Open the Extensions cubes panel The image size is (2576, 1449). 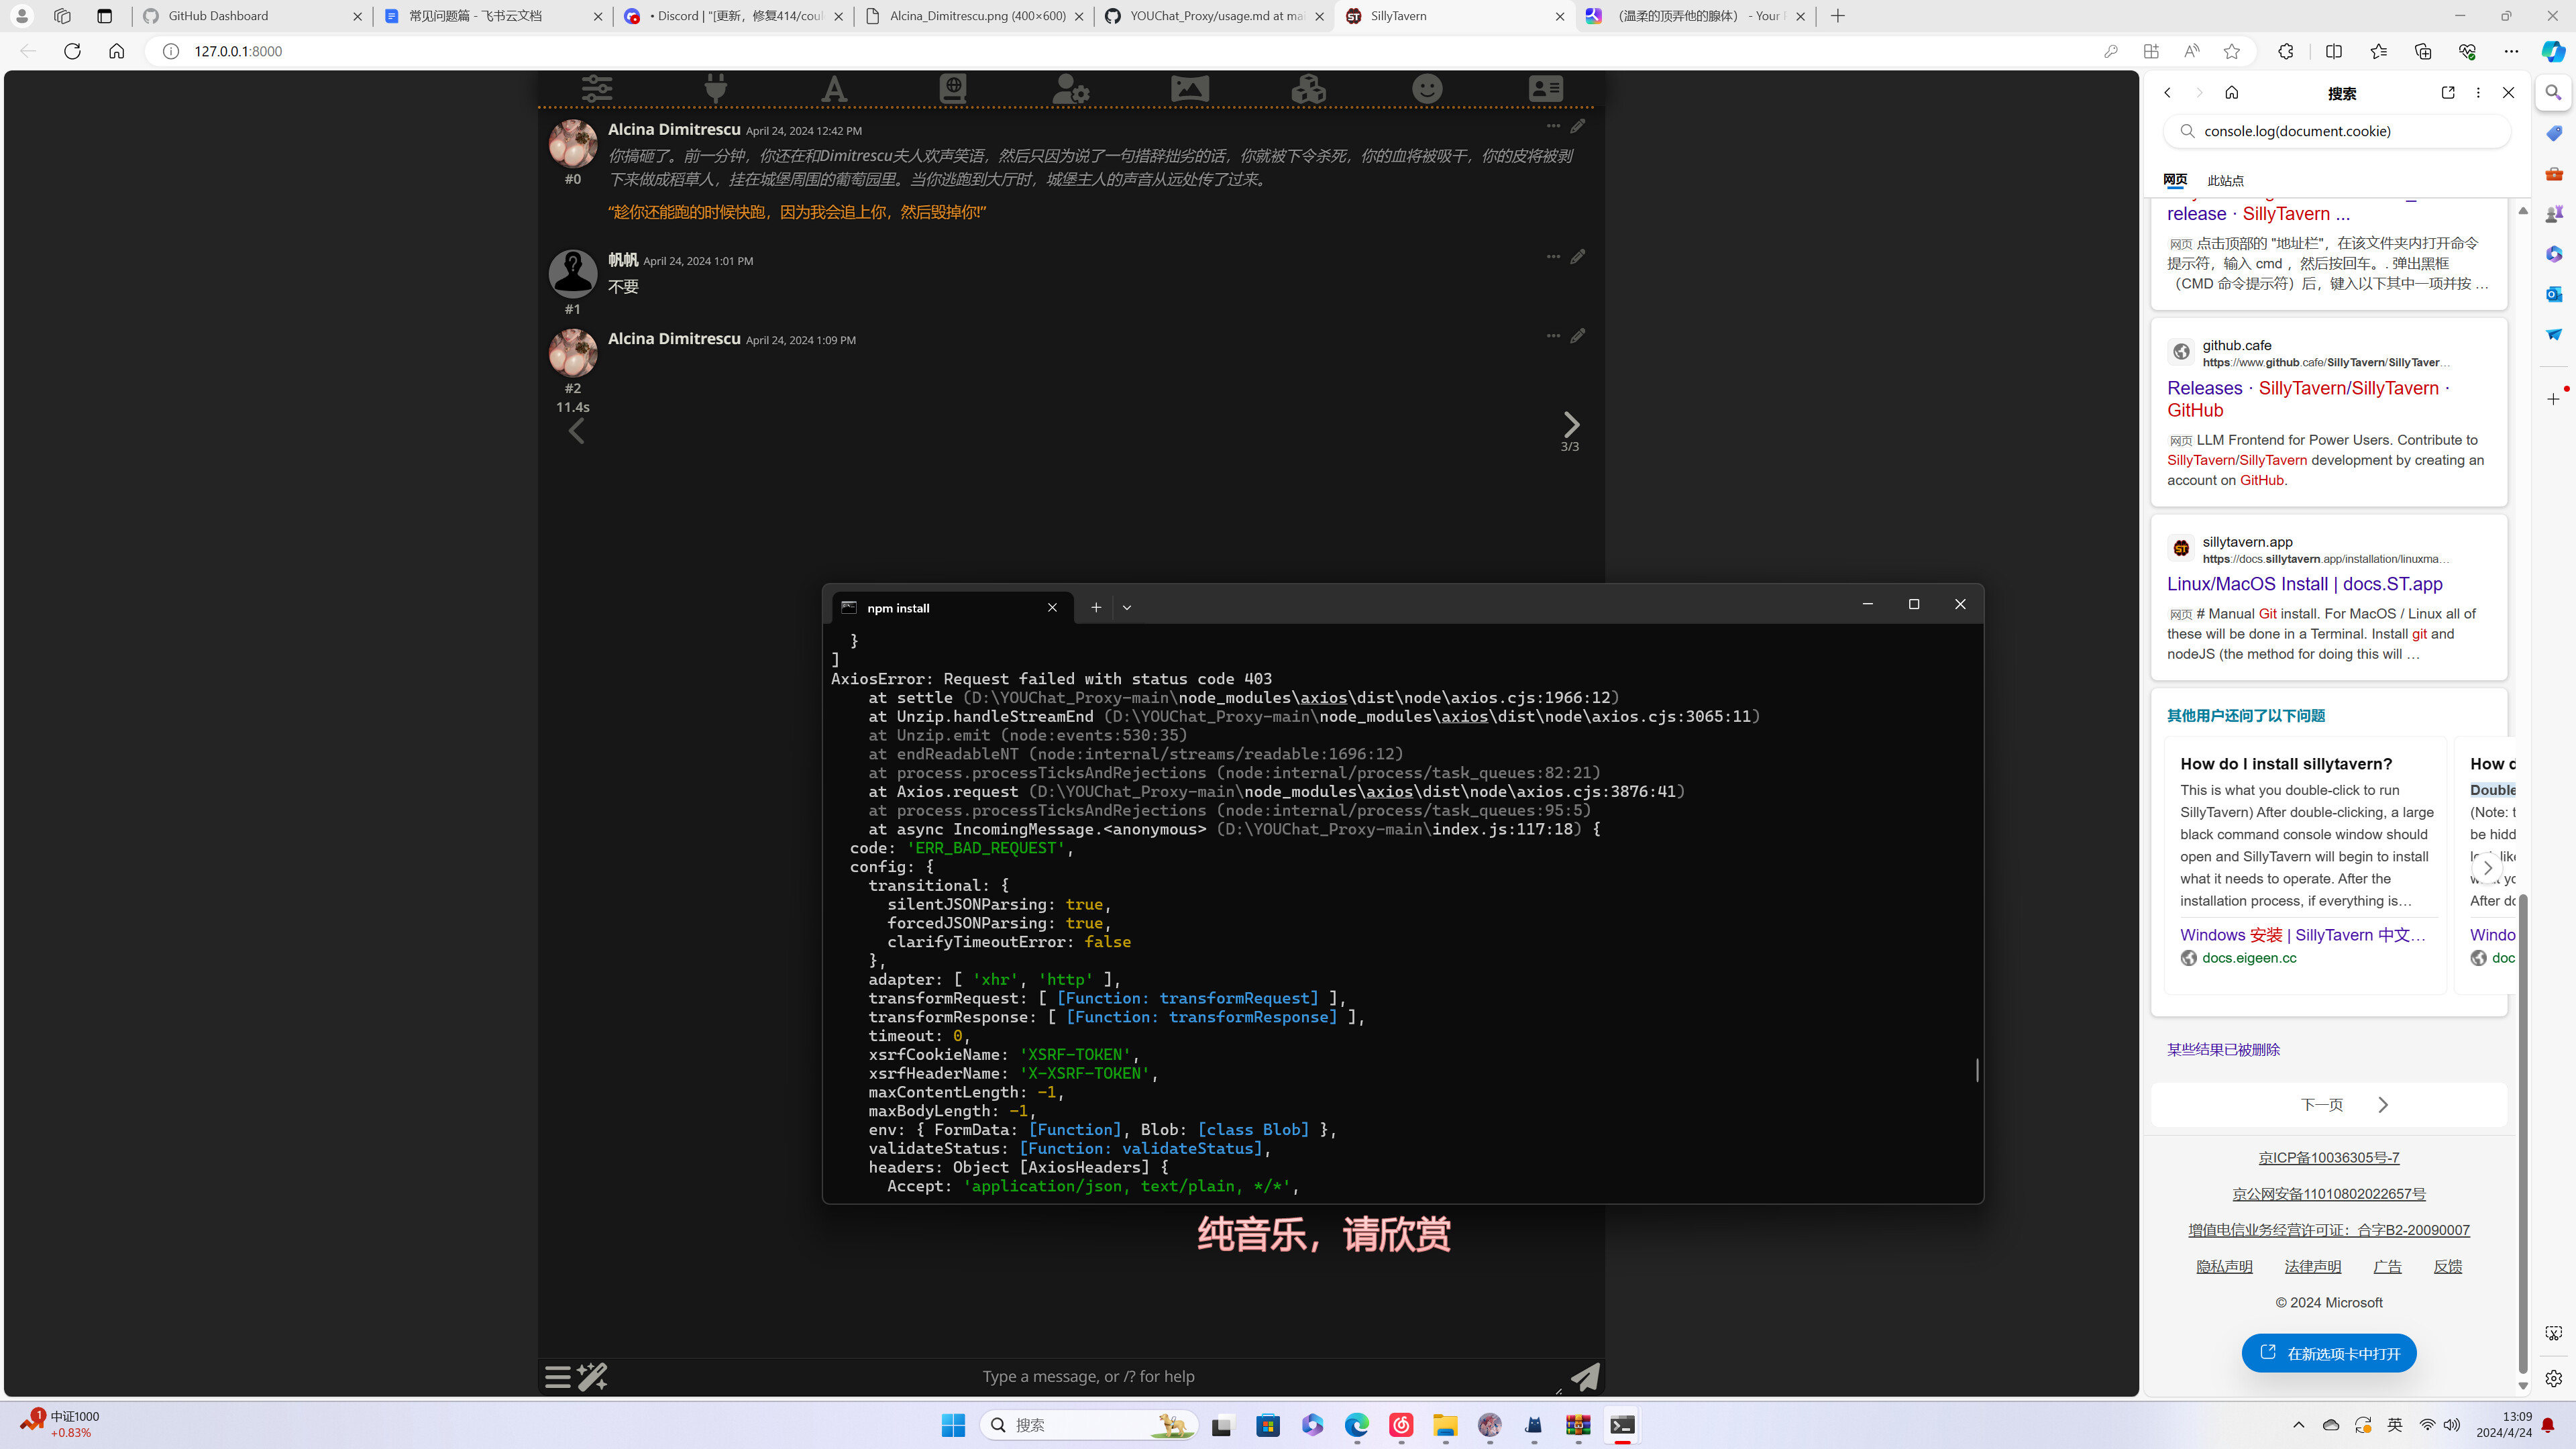tap(1308, 88)
